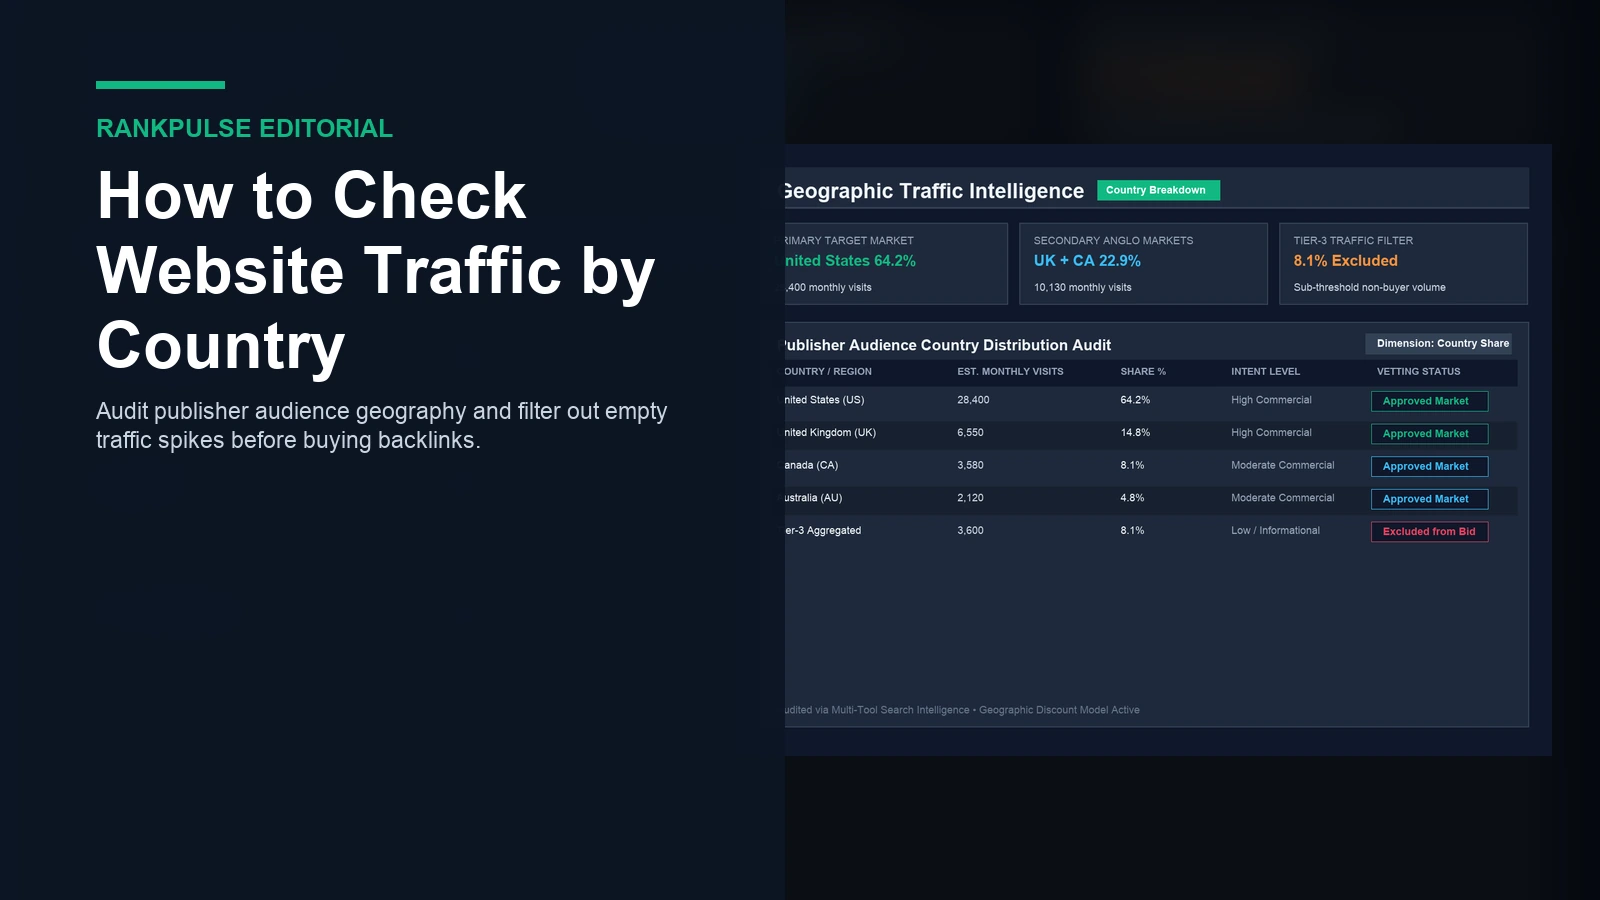1600x900 pixels.
Task: Click the Excluded from Bid badge
Action: (1429, 532)
